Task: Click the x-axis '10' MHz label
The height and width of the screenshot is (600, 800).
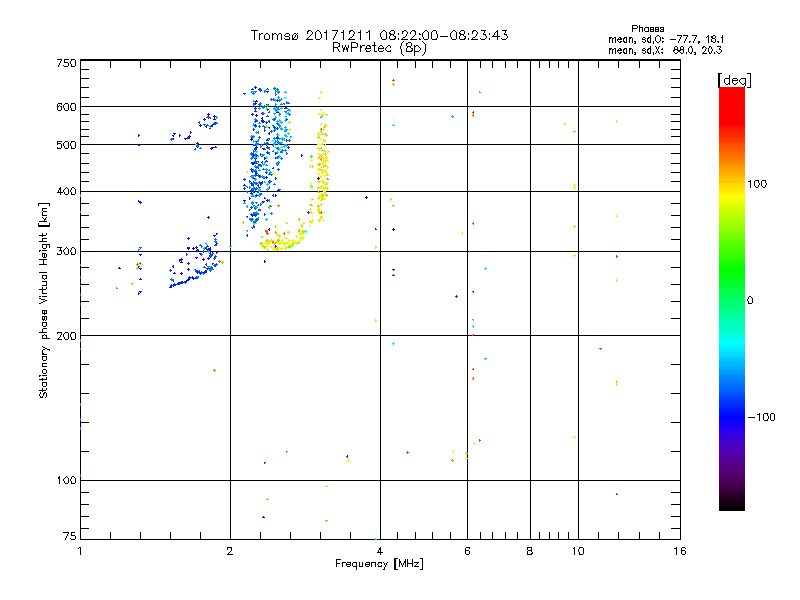Action: click(x=578, y=551)
